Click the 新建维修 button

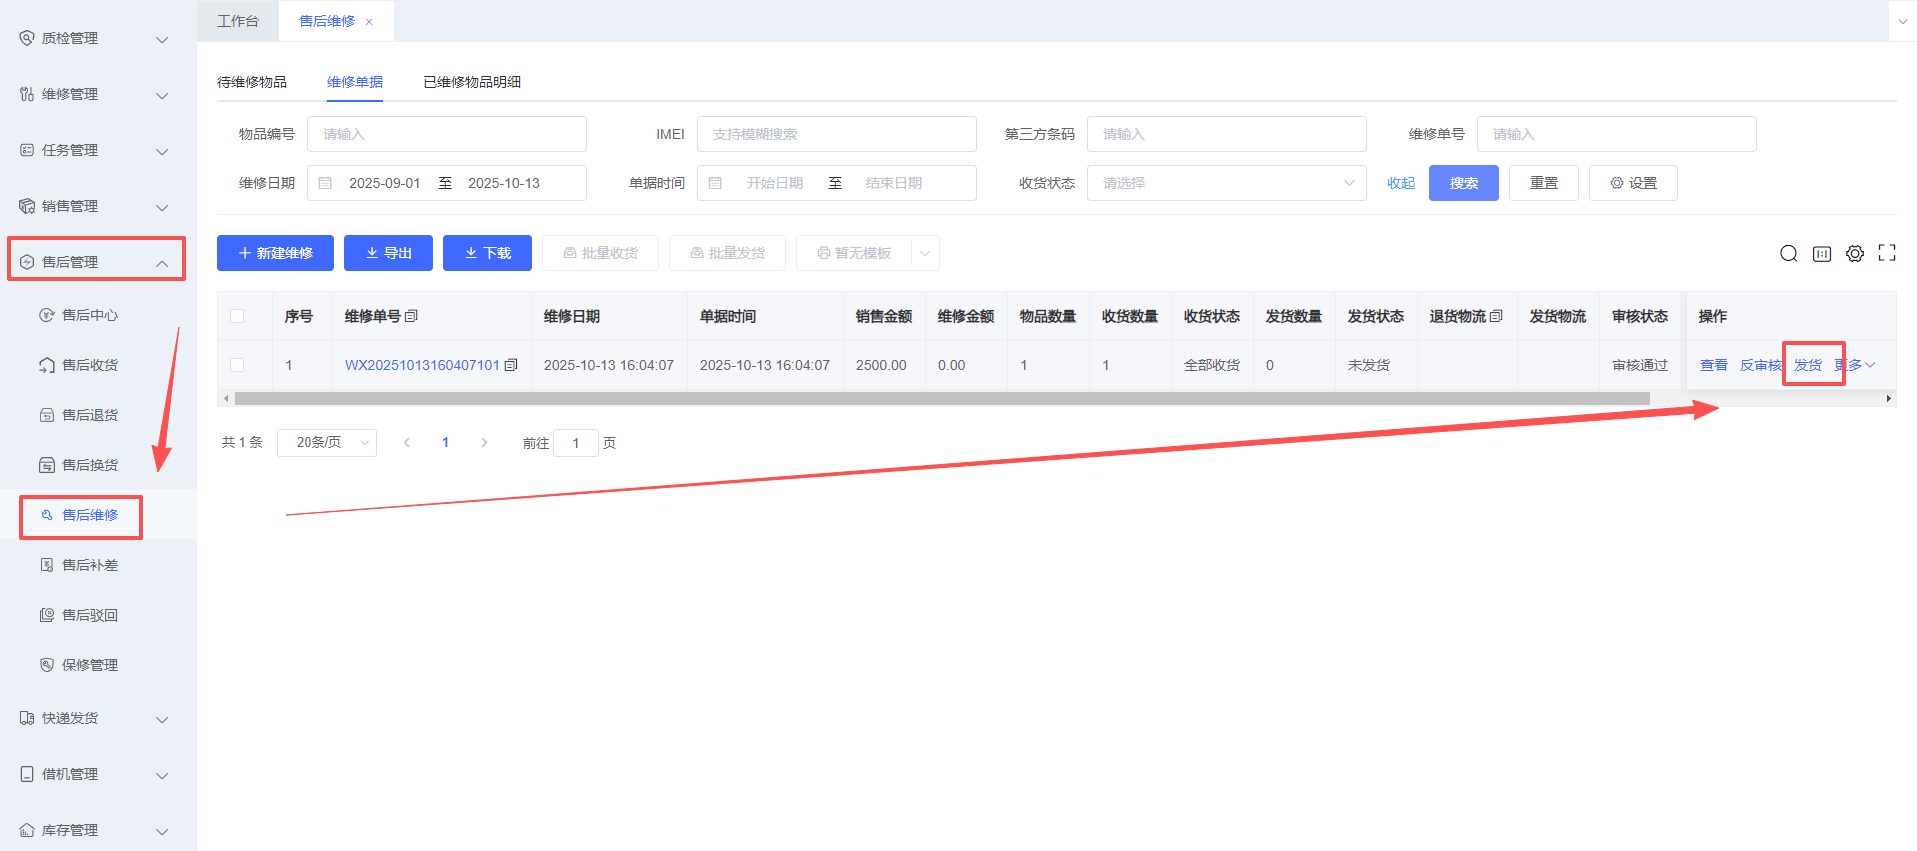tap(275, 253)
